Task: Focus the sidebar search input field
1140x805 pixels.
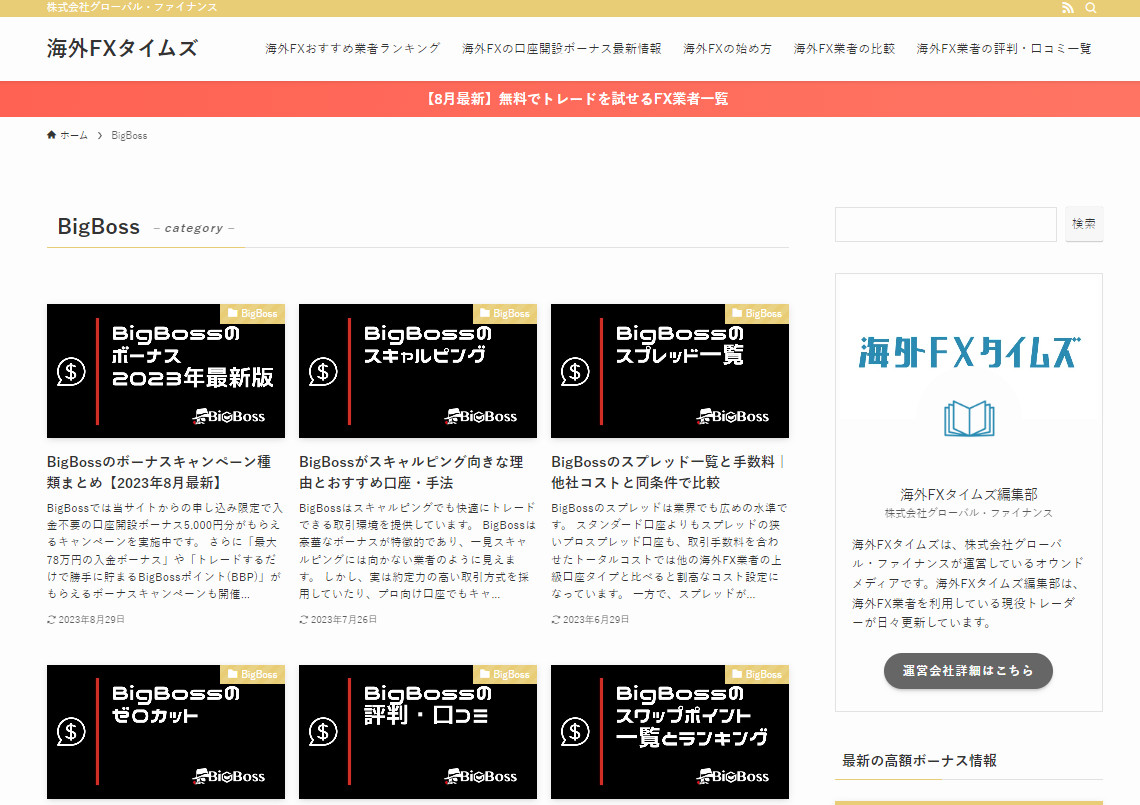Action: point(945,224)
